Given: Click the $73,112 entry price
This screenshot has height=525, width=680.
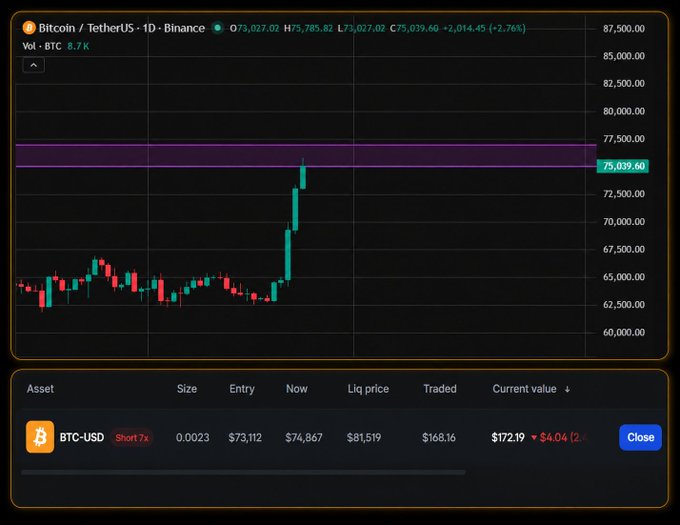Looking at the screenshot, I should pyautogui.click(x=245, y=437).
